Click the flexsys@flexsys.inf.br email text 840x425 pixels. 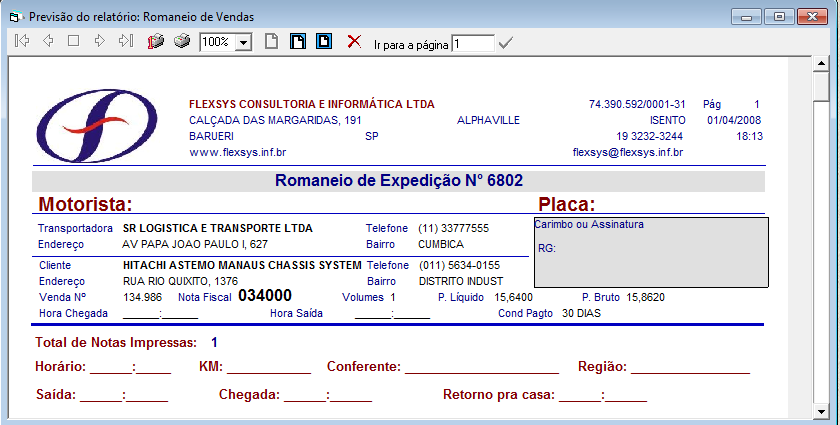point(628,152)
